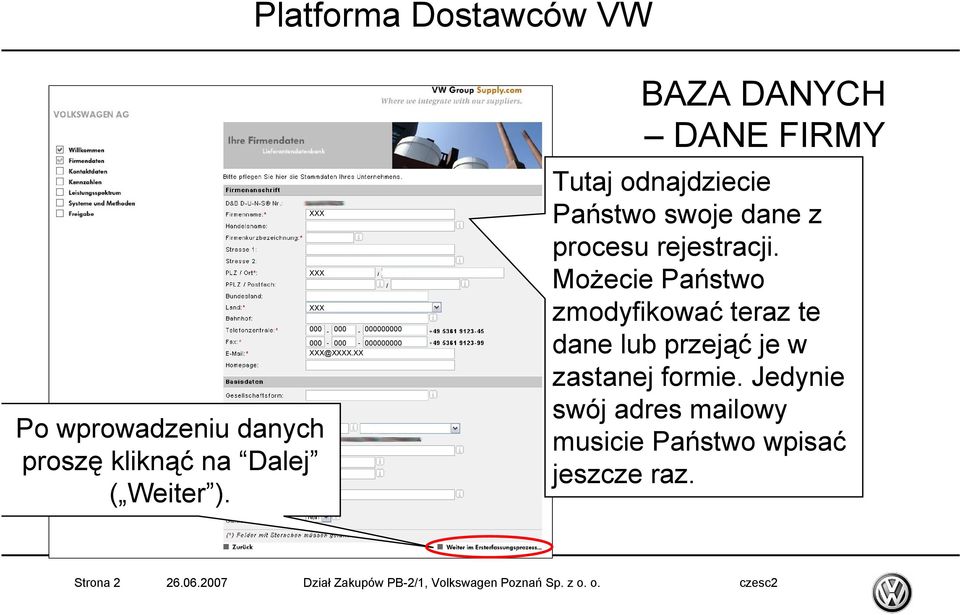Toggle the Systeme und Methoden checkbox

coord(60,203)
